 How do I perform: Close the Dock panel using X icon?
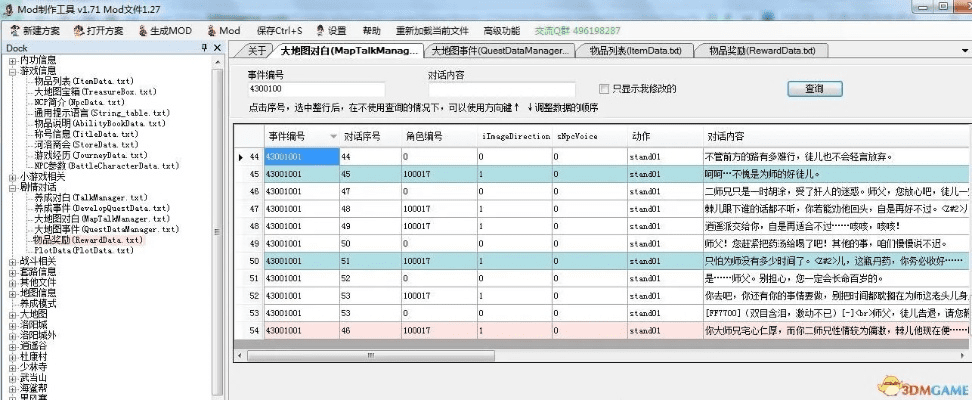[217, 48]
